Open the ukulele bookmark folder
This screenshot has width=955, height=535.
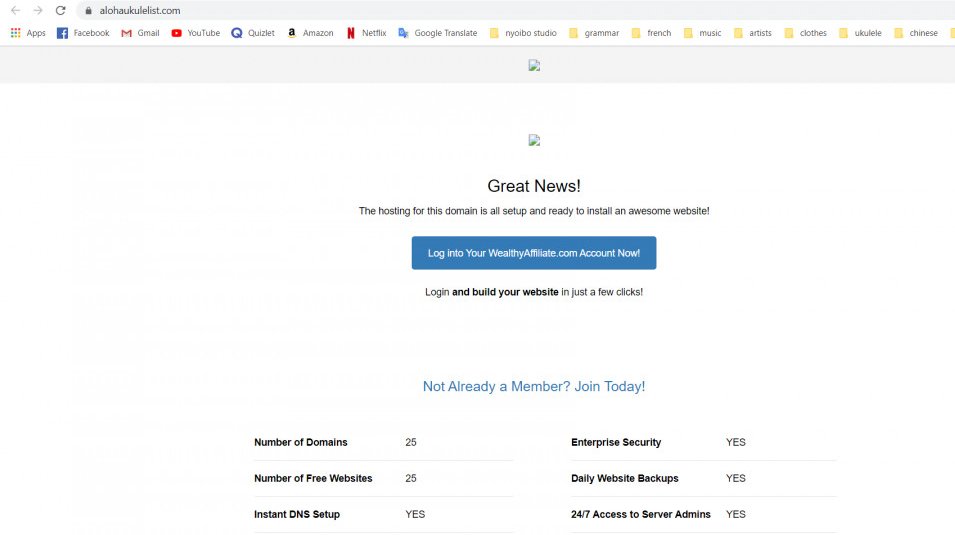tap(860, 33)
